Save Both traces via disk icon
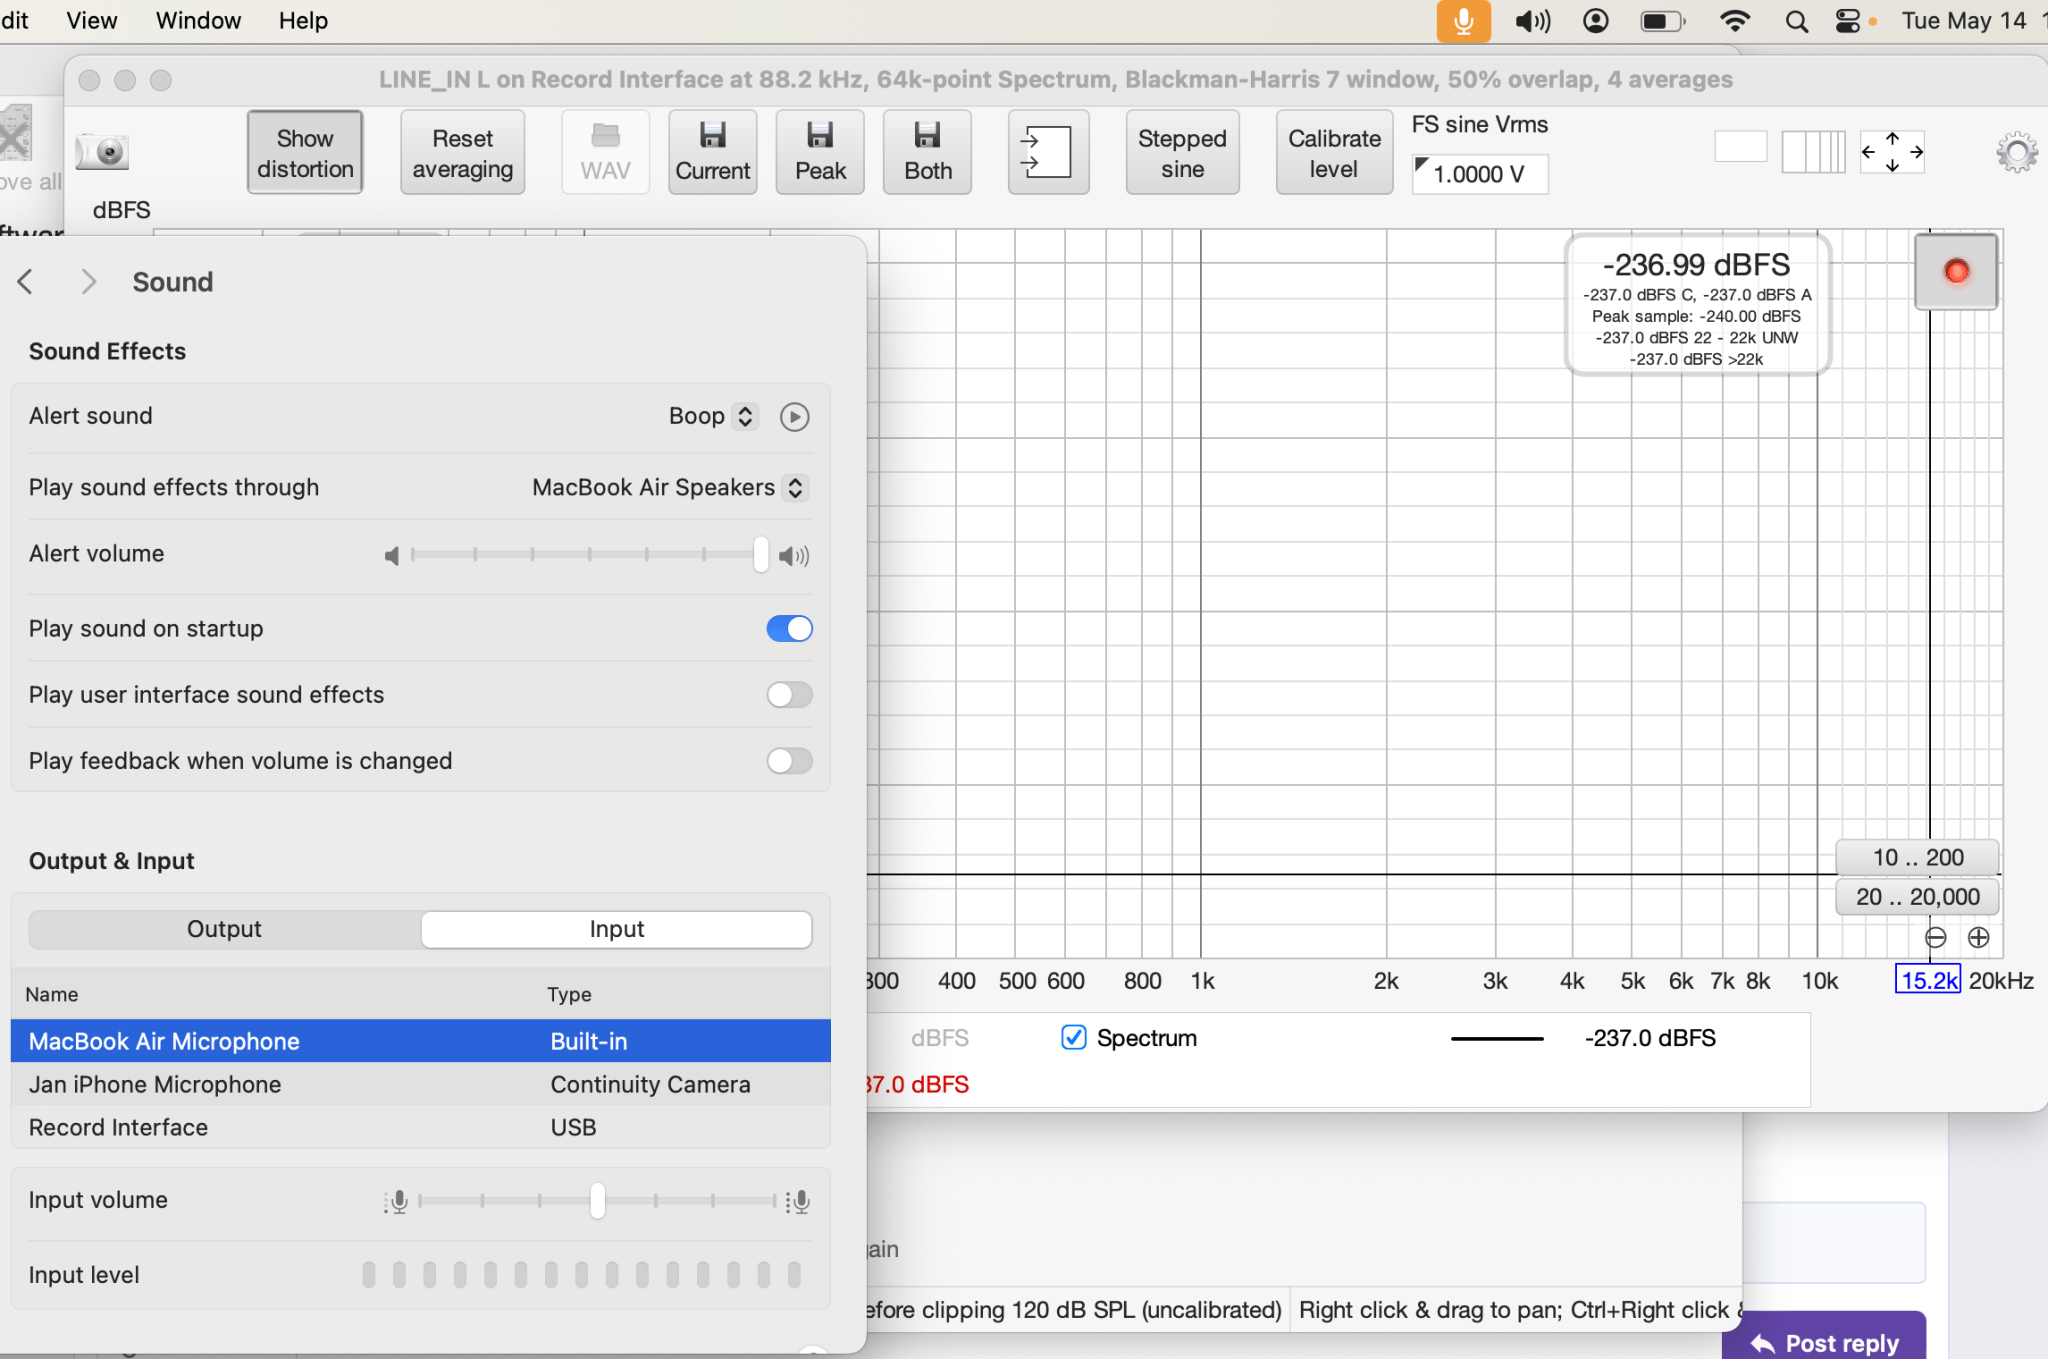 pos(928,152)
